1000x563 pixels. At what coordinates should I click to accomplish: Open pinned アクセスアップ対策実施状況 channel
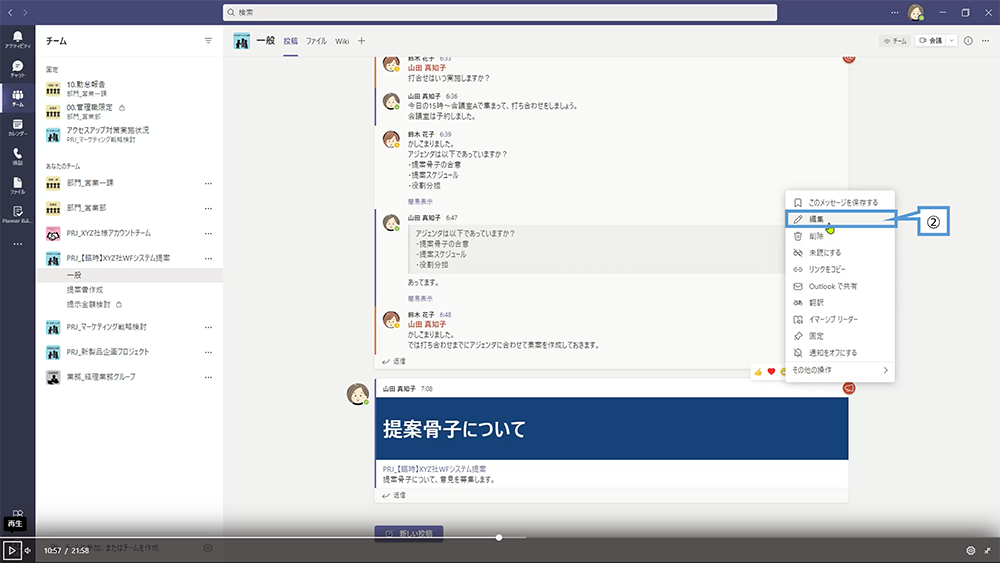pyautogui.click(x=97, y=135)
